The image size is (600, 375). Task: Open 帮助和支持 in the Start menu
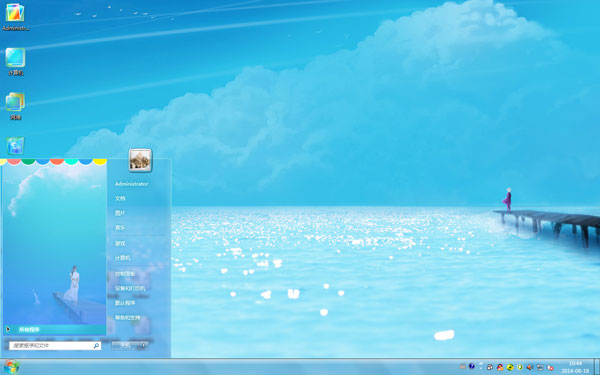(x=127, y=317)
